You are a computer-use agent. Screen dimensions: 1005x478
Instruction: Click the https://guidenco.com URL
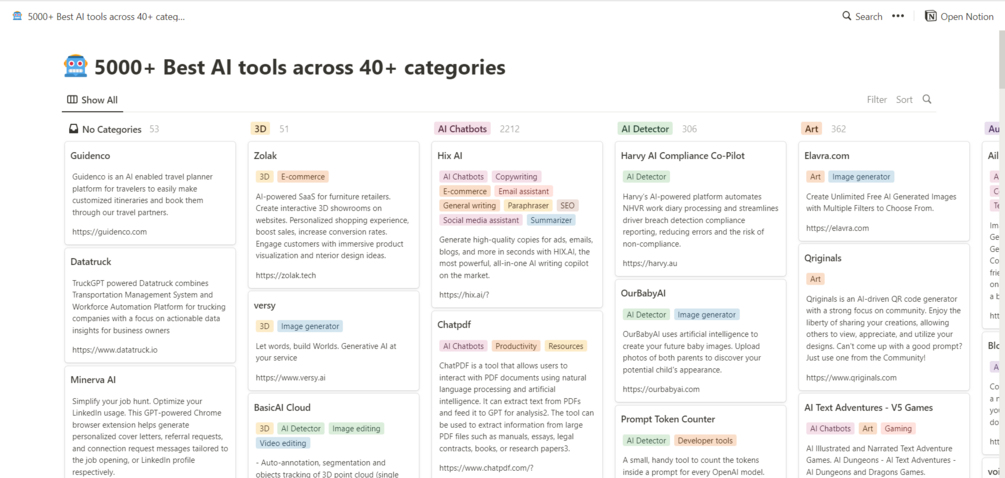pos(110,231)
